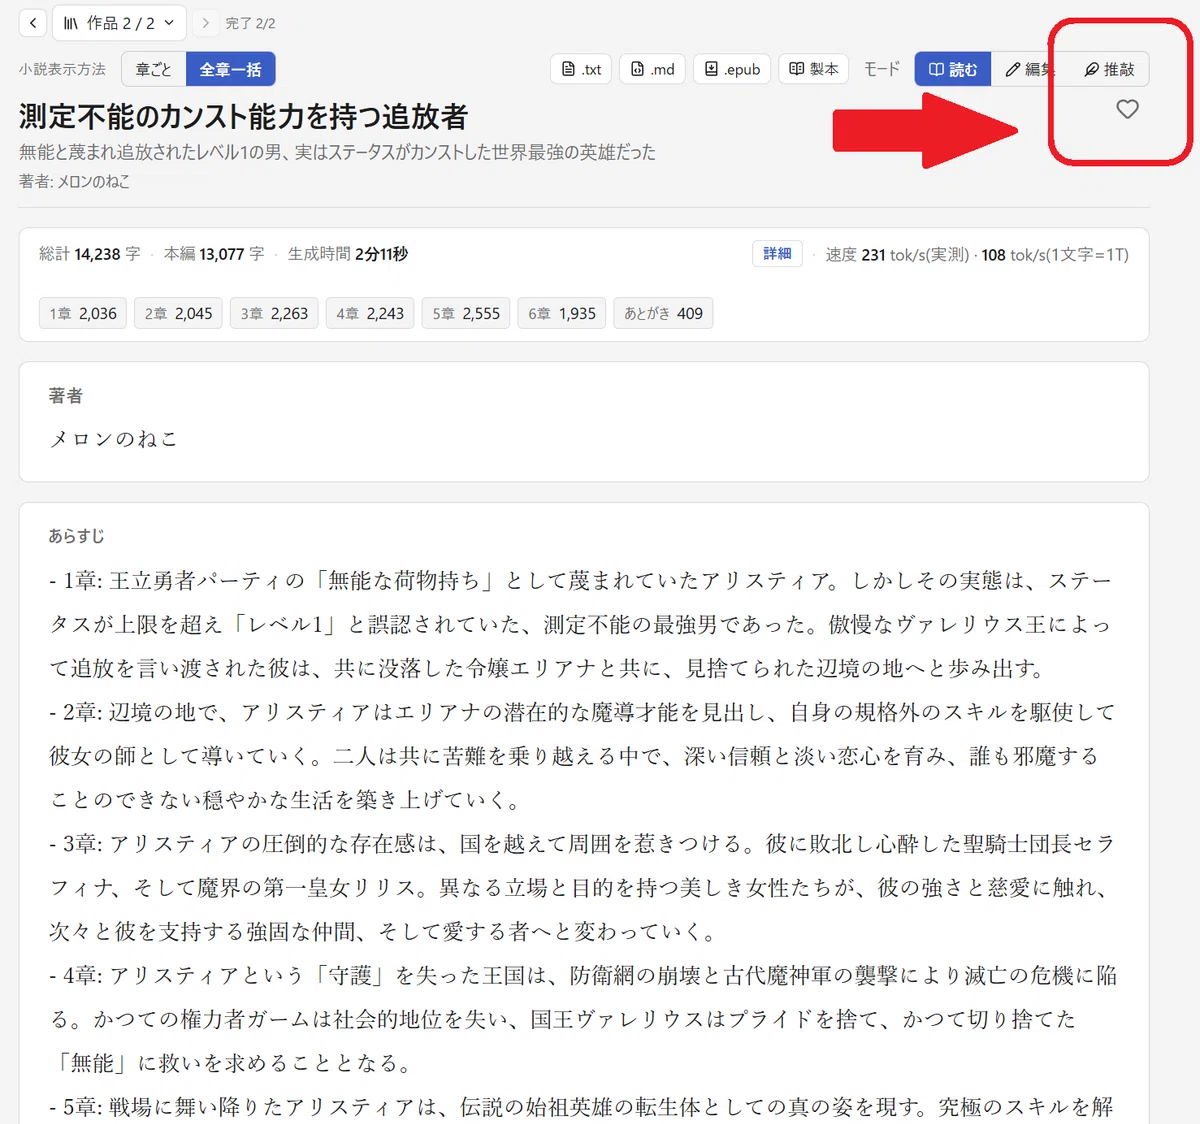The height and width of the screenshot is (1124, 1200).
Task: Click the あらすじ section heading
Action: 76,536
